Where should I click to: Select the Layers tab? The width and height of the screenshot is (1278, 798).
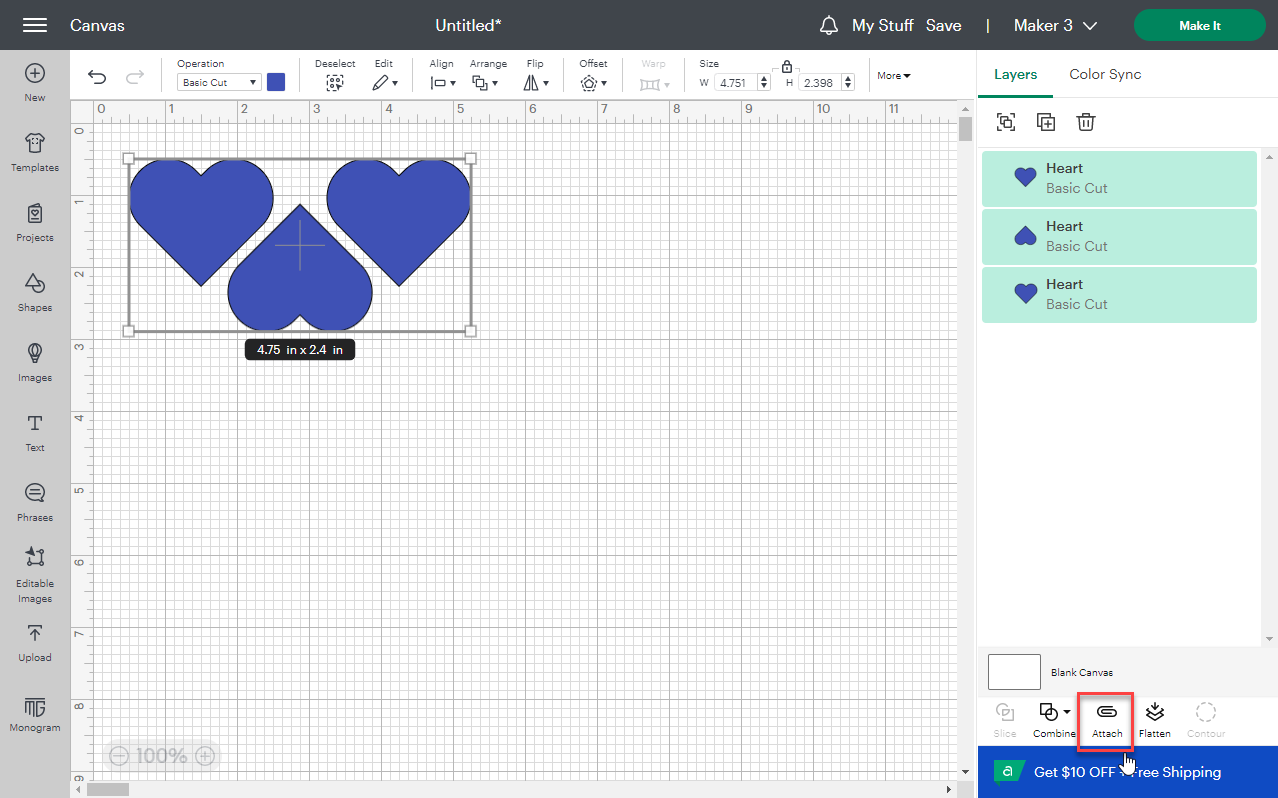click(x=1015, y=74)
